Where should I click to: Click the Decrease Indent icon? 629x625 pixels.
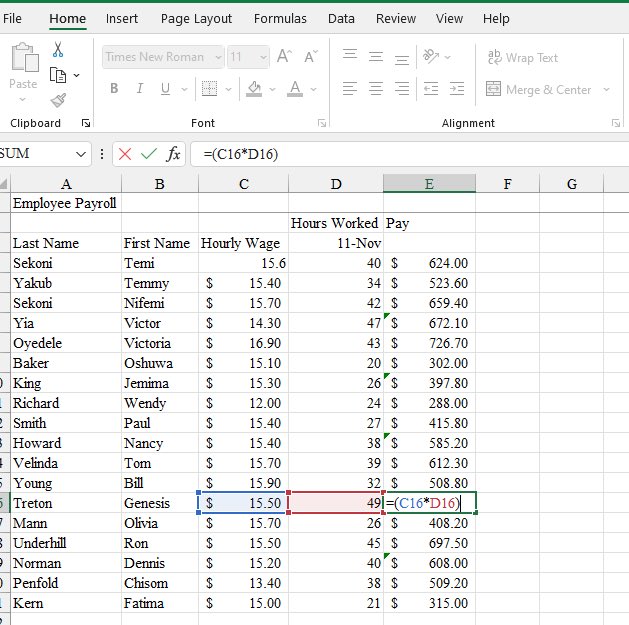click(431, 89)
